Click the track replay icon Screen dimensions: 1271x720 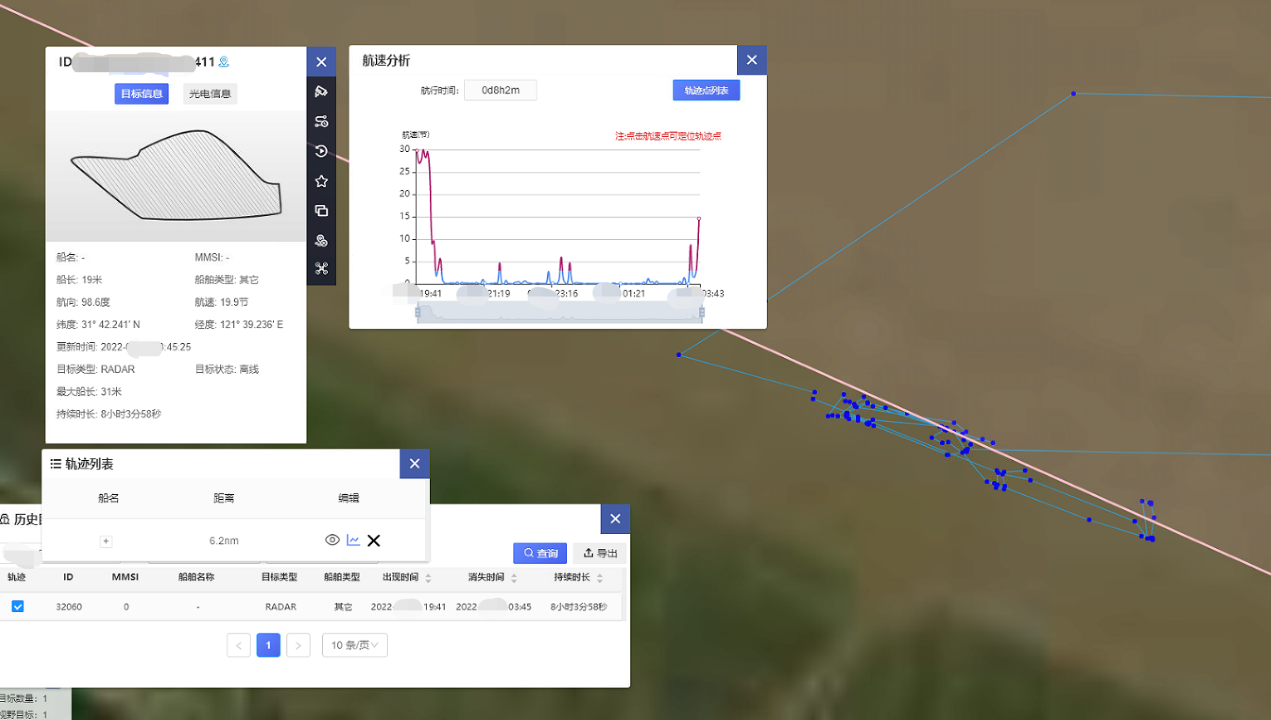pos(321,151)
